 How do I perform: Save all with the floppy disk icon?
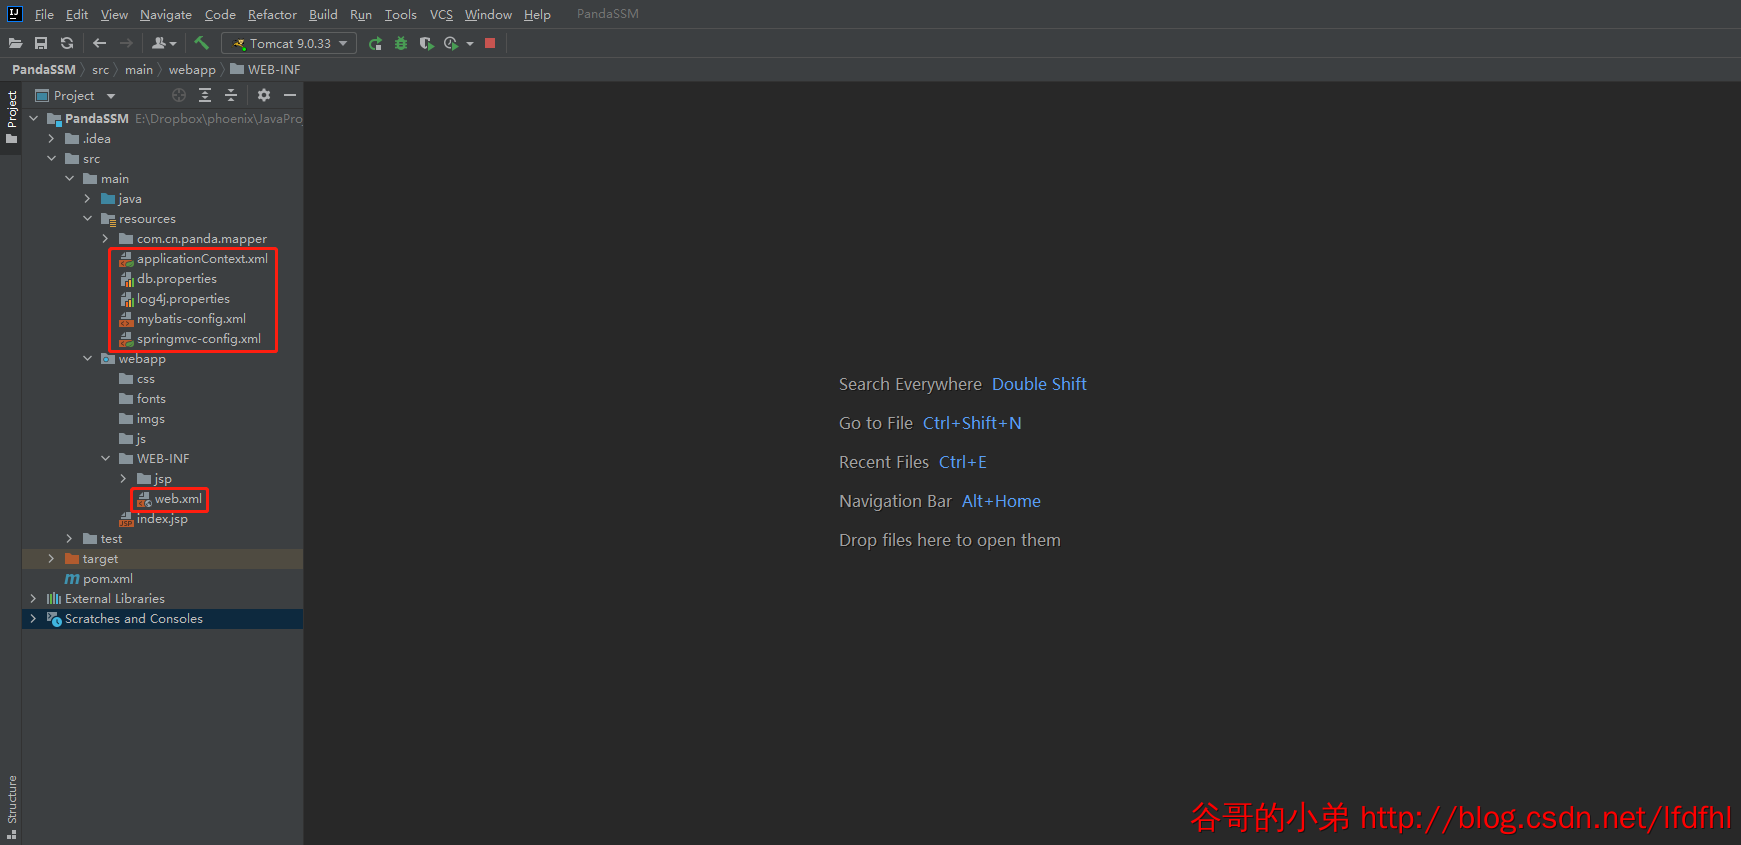coord(41,43)
